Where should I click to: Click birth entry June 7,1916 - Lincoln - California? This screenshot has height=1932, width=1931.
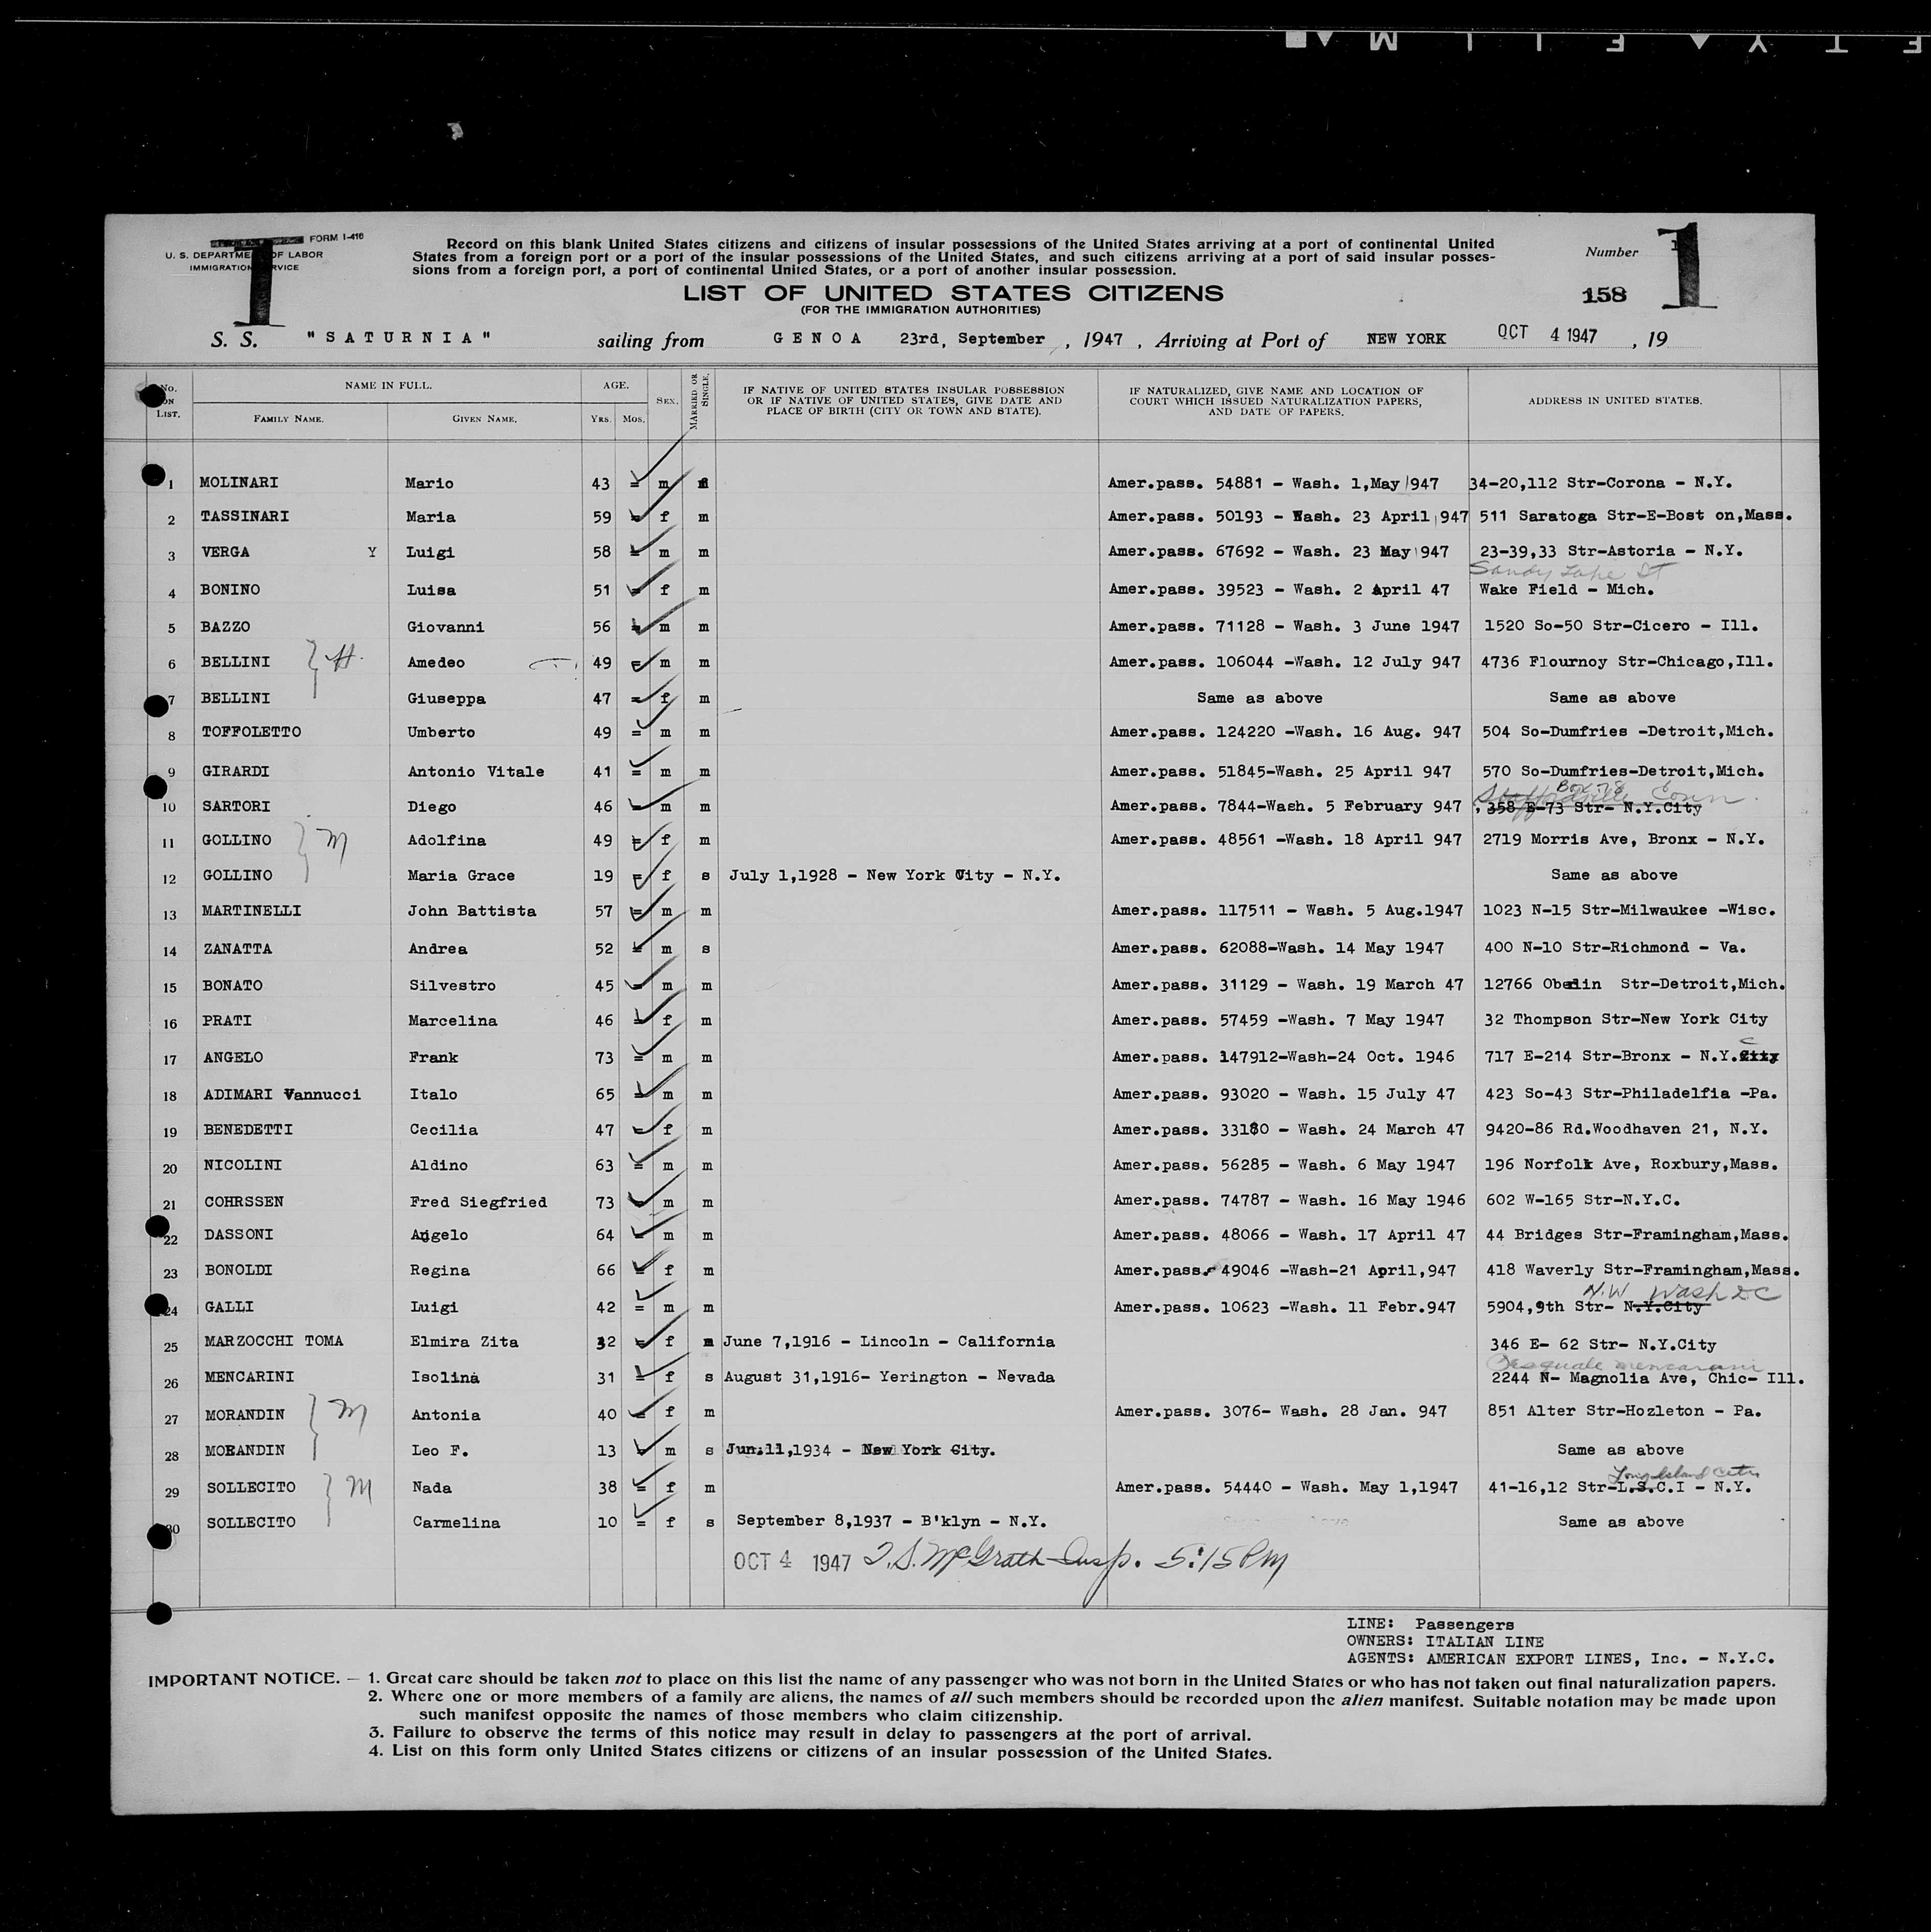[x=889, y=1341]
